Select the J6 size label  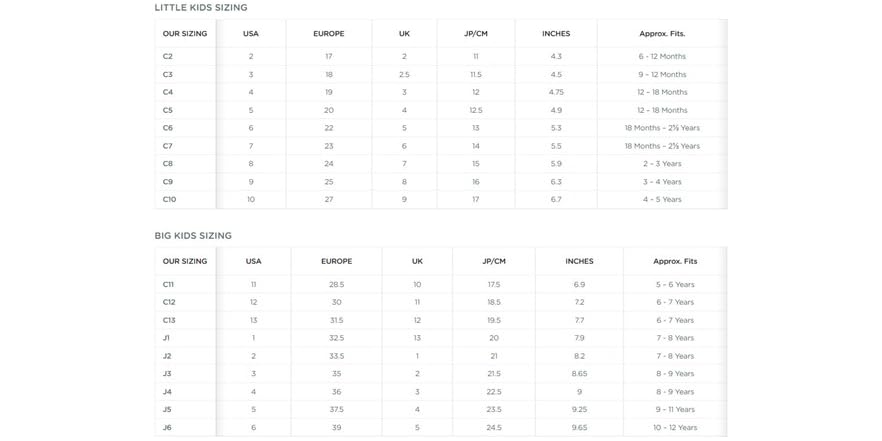[167, 428]
